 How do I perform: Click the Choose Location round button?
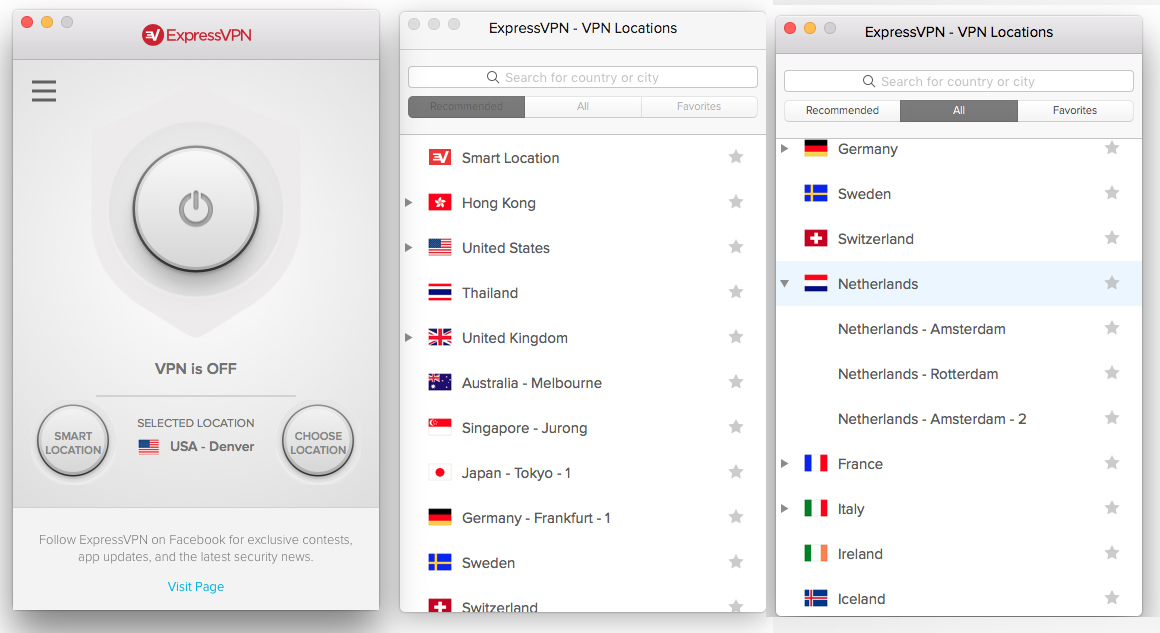click(x=318, y=442)
